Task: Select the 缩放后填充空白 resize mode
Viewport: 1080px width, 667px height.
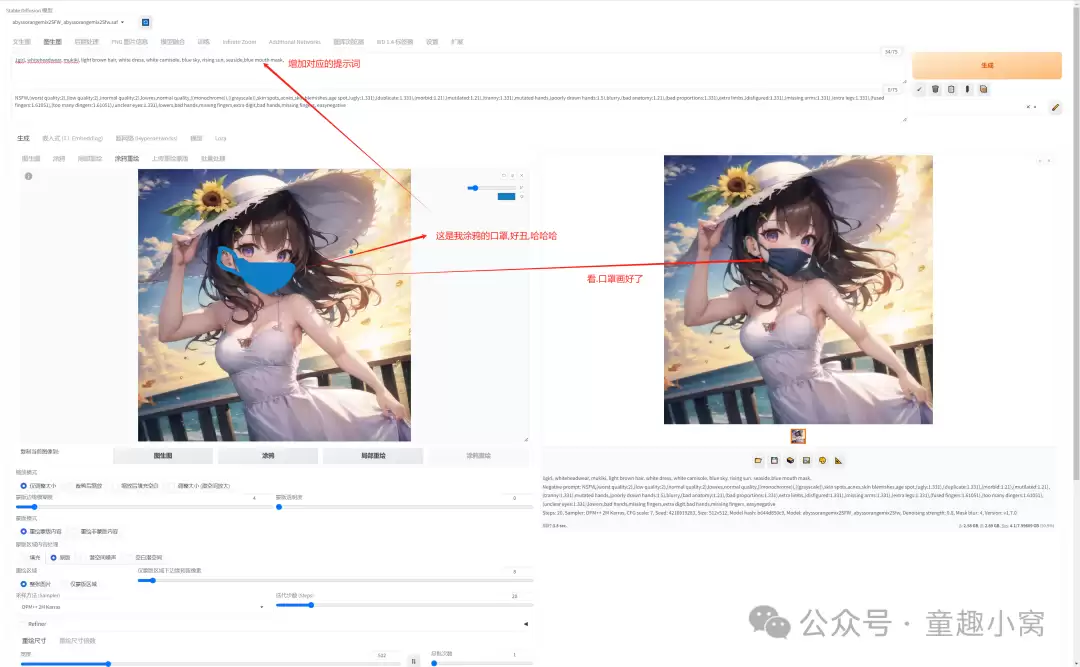Action: pyautogui.click(x=135, y=486)
